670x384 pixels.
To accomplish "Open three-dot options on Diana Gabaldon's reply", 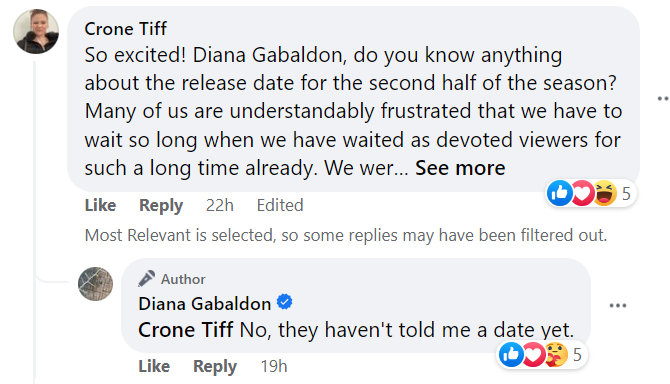I will click(x=618, y=305).
